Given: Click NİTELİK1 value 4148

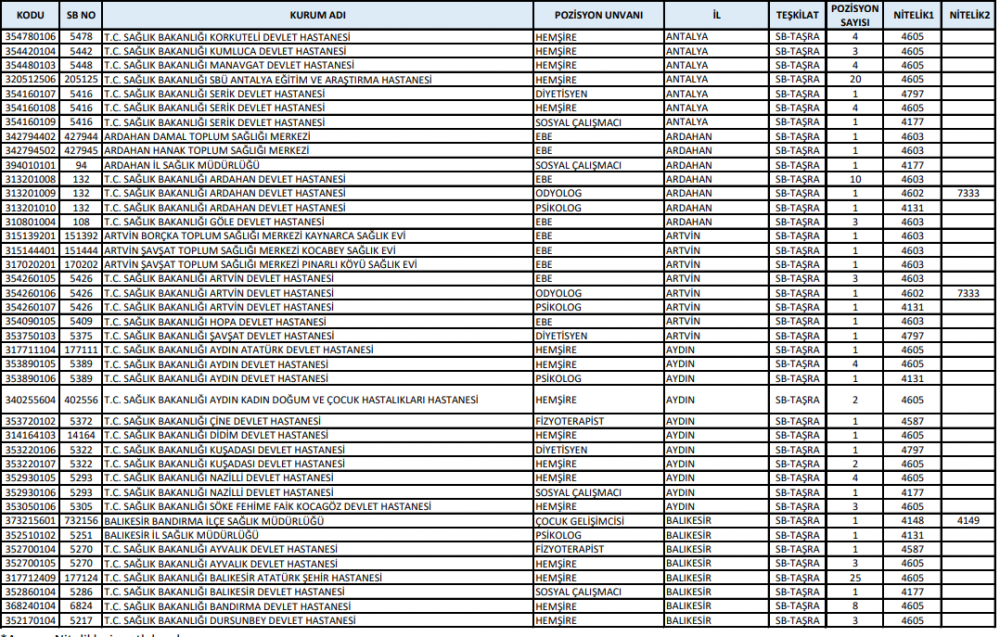Looking at the screenshot, I should [913, 521].
